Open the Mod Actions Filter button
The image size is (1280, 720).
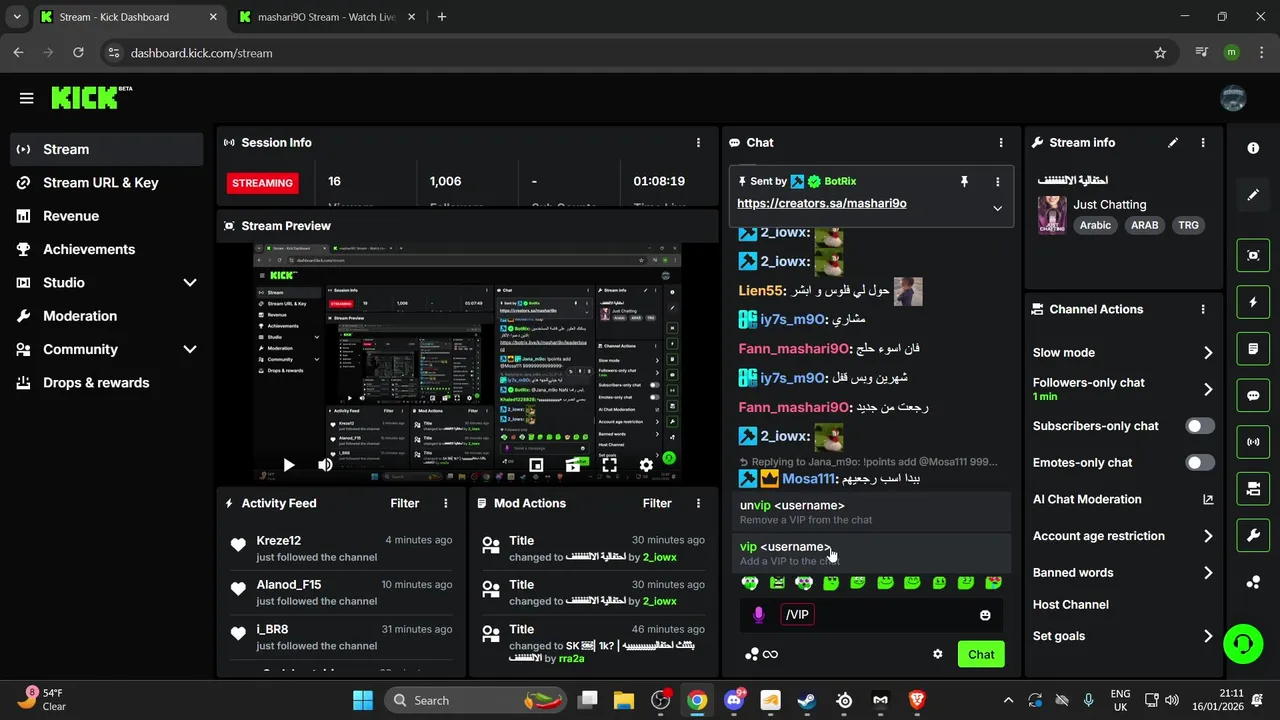click(657, 503)
